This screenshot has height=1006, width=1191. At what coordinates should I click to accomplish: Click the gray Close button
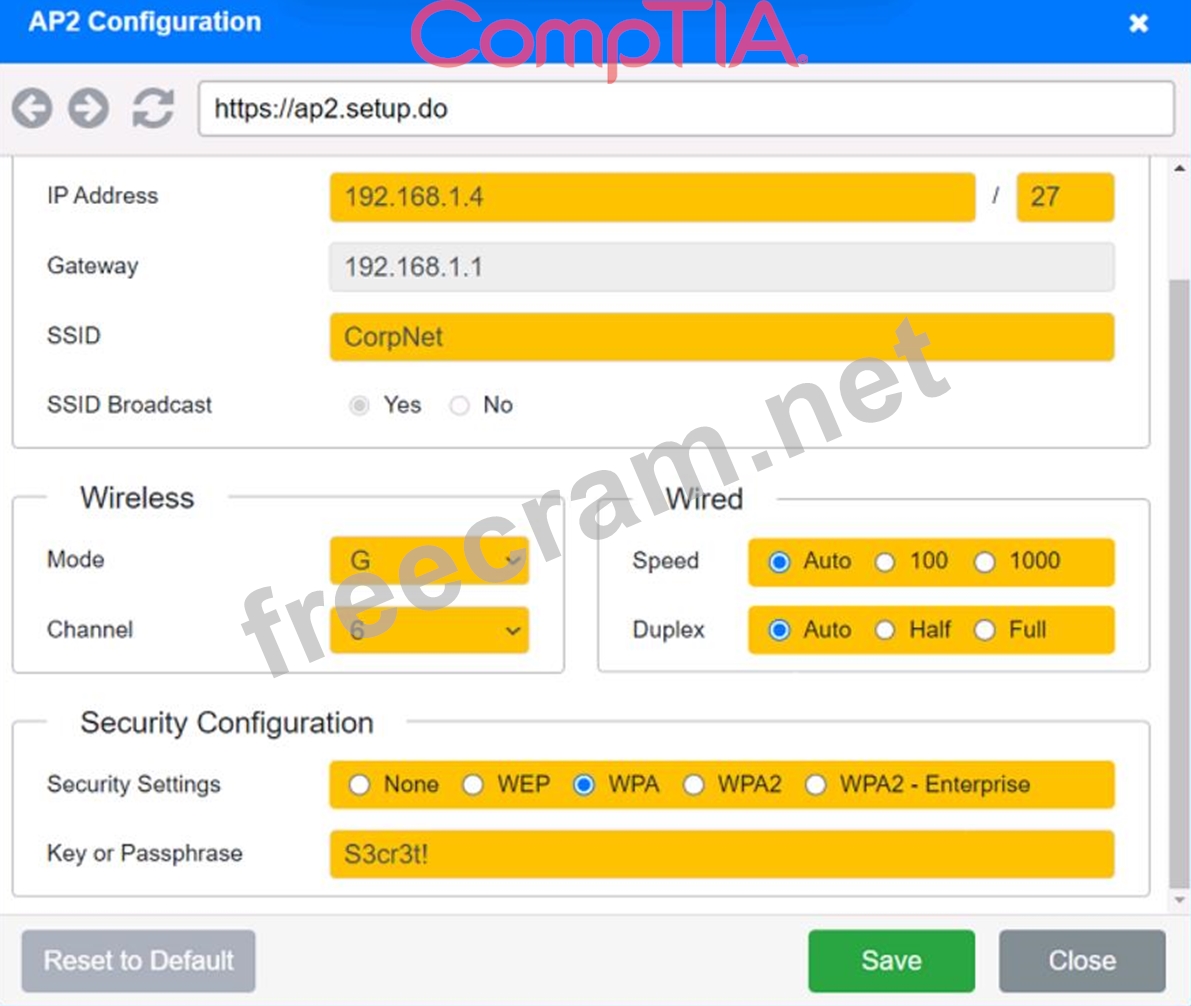[x=1081, y=961]
